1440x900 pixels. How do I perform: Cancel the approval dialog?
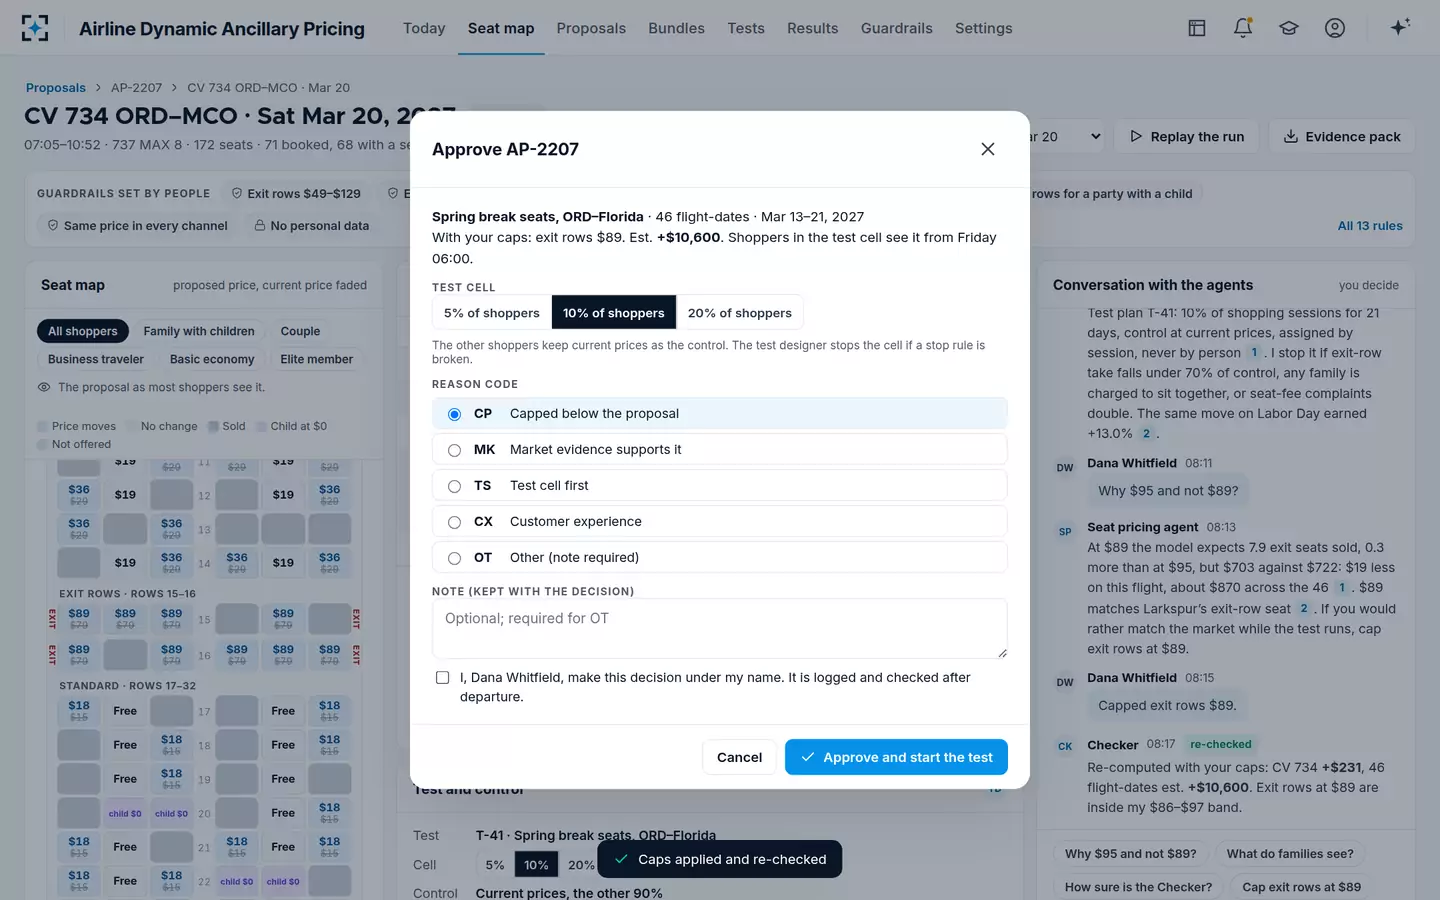point(739,757)
